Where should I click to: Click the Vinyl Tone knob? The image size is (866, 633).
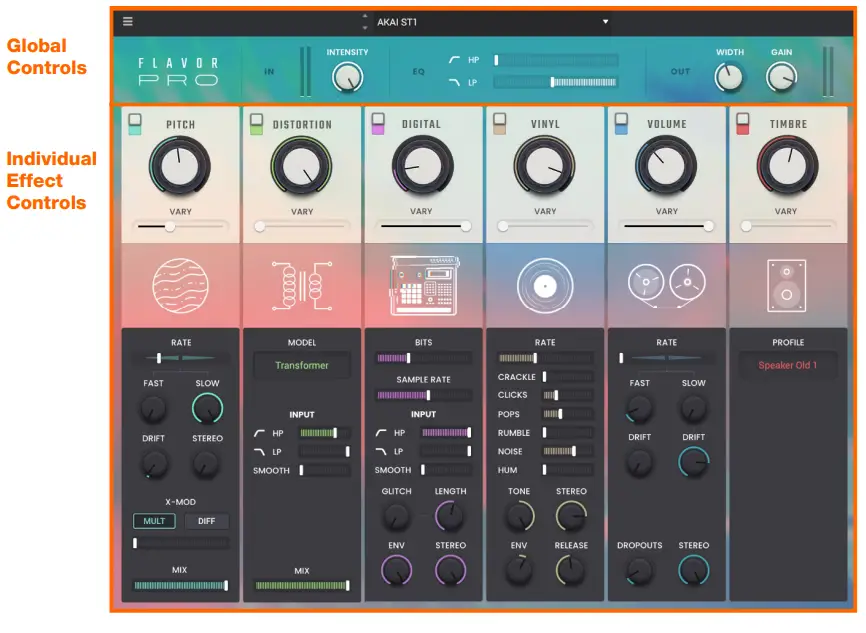point(519,516)
